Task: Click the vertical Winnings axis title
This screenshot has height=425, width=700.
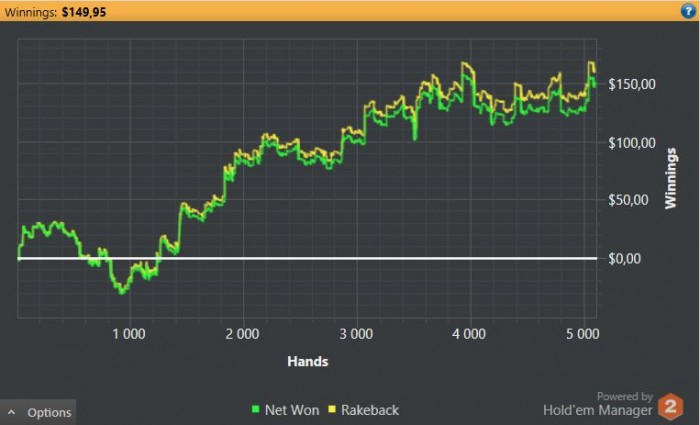Action: coord(671,178)
